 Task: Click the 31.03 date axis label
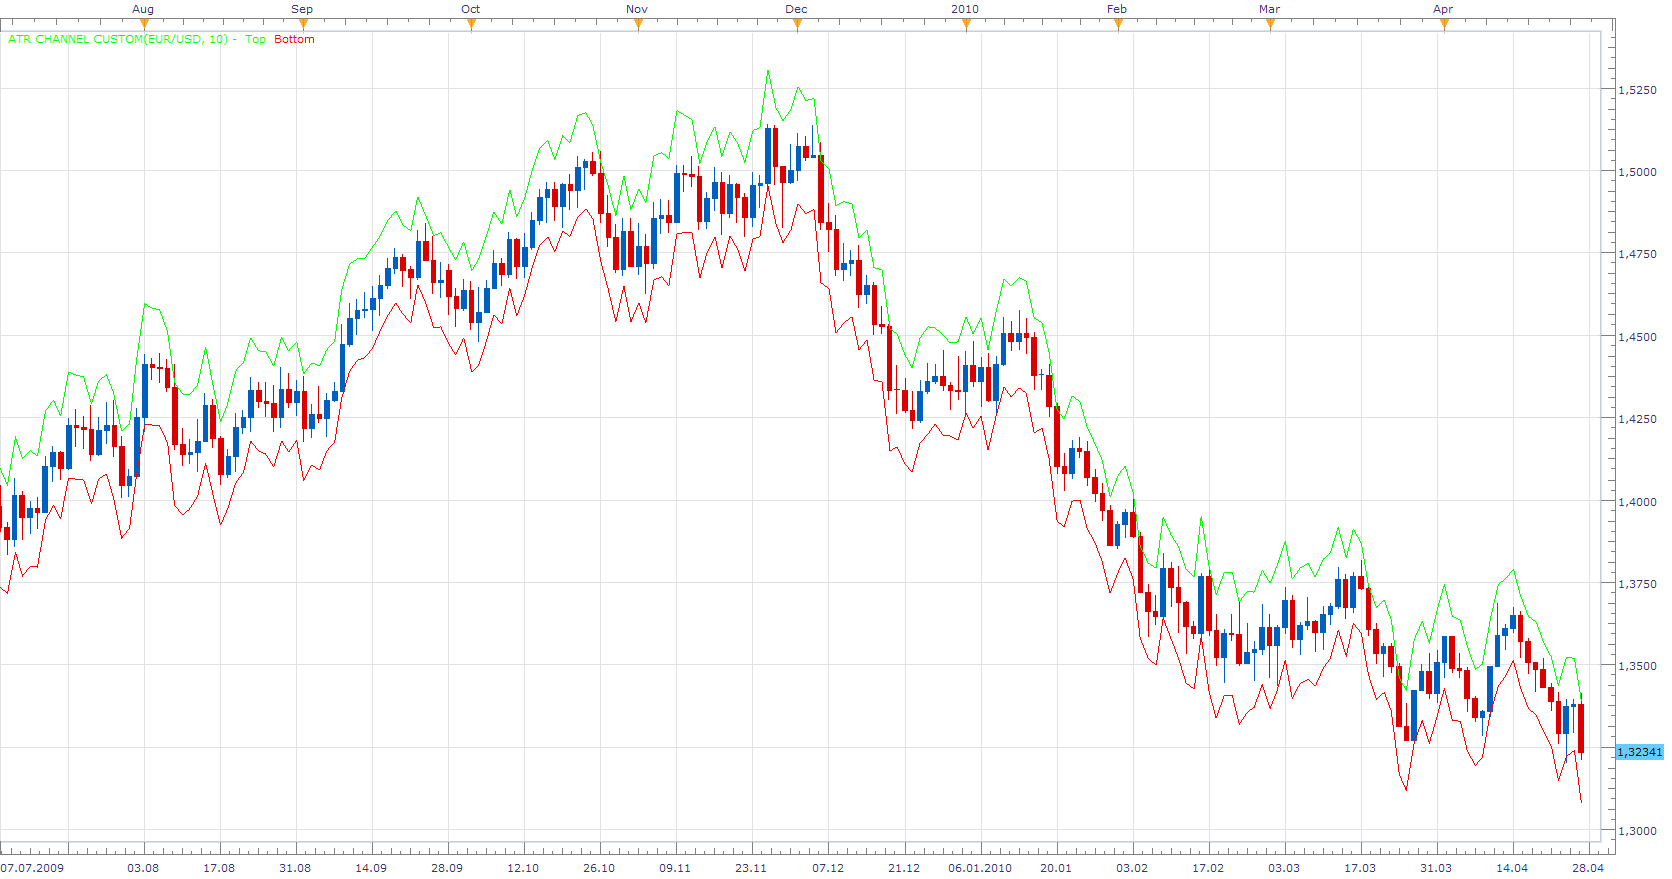(1436, 868)
